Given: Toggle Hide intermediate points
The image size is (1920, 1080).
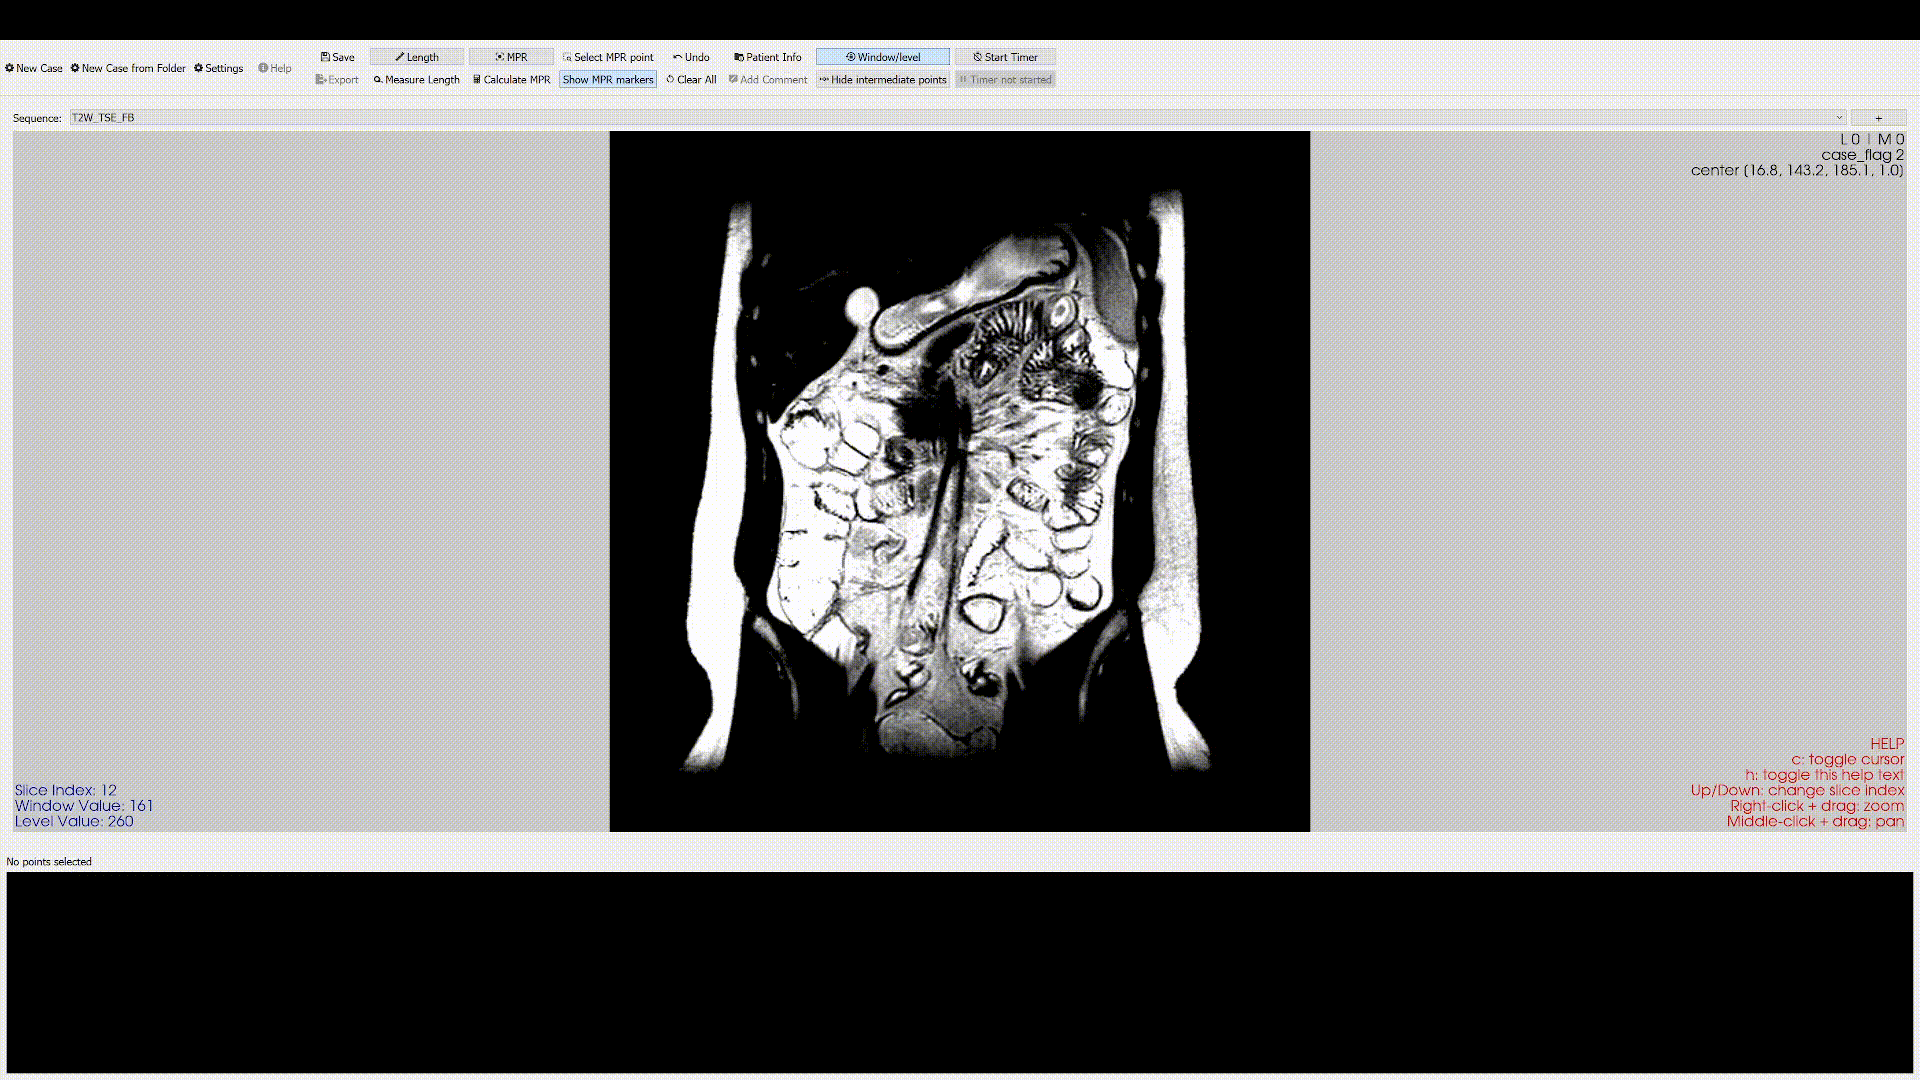Looking at the screenshot, I should click(x=883, y=79).
